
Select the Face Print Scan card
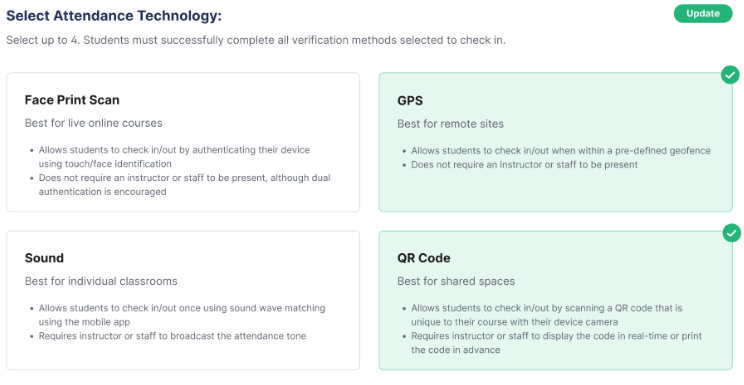click(183, 142)
